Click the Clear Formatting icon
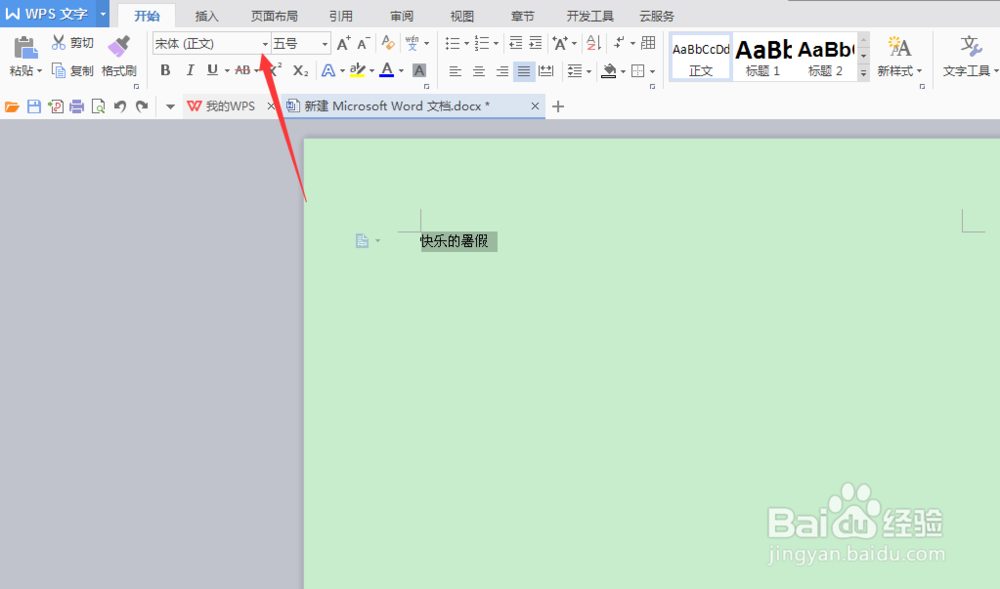 click(387, 44)
